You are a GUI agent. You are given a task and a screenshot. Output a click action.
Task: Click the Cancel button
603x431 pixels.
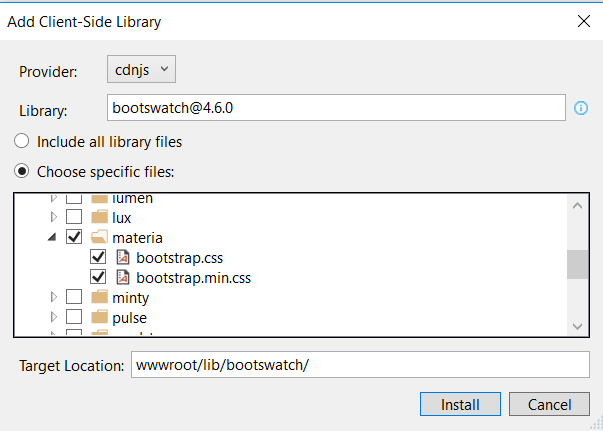coord(549,404)
